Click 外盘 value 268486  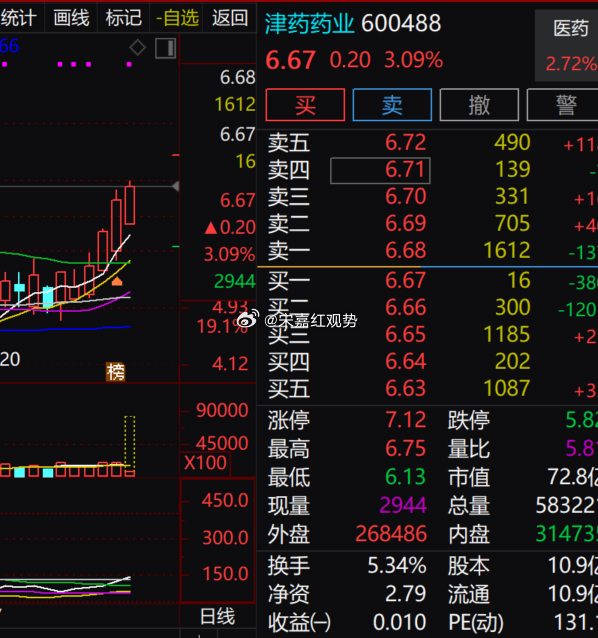(391, 534)
